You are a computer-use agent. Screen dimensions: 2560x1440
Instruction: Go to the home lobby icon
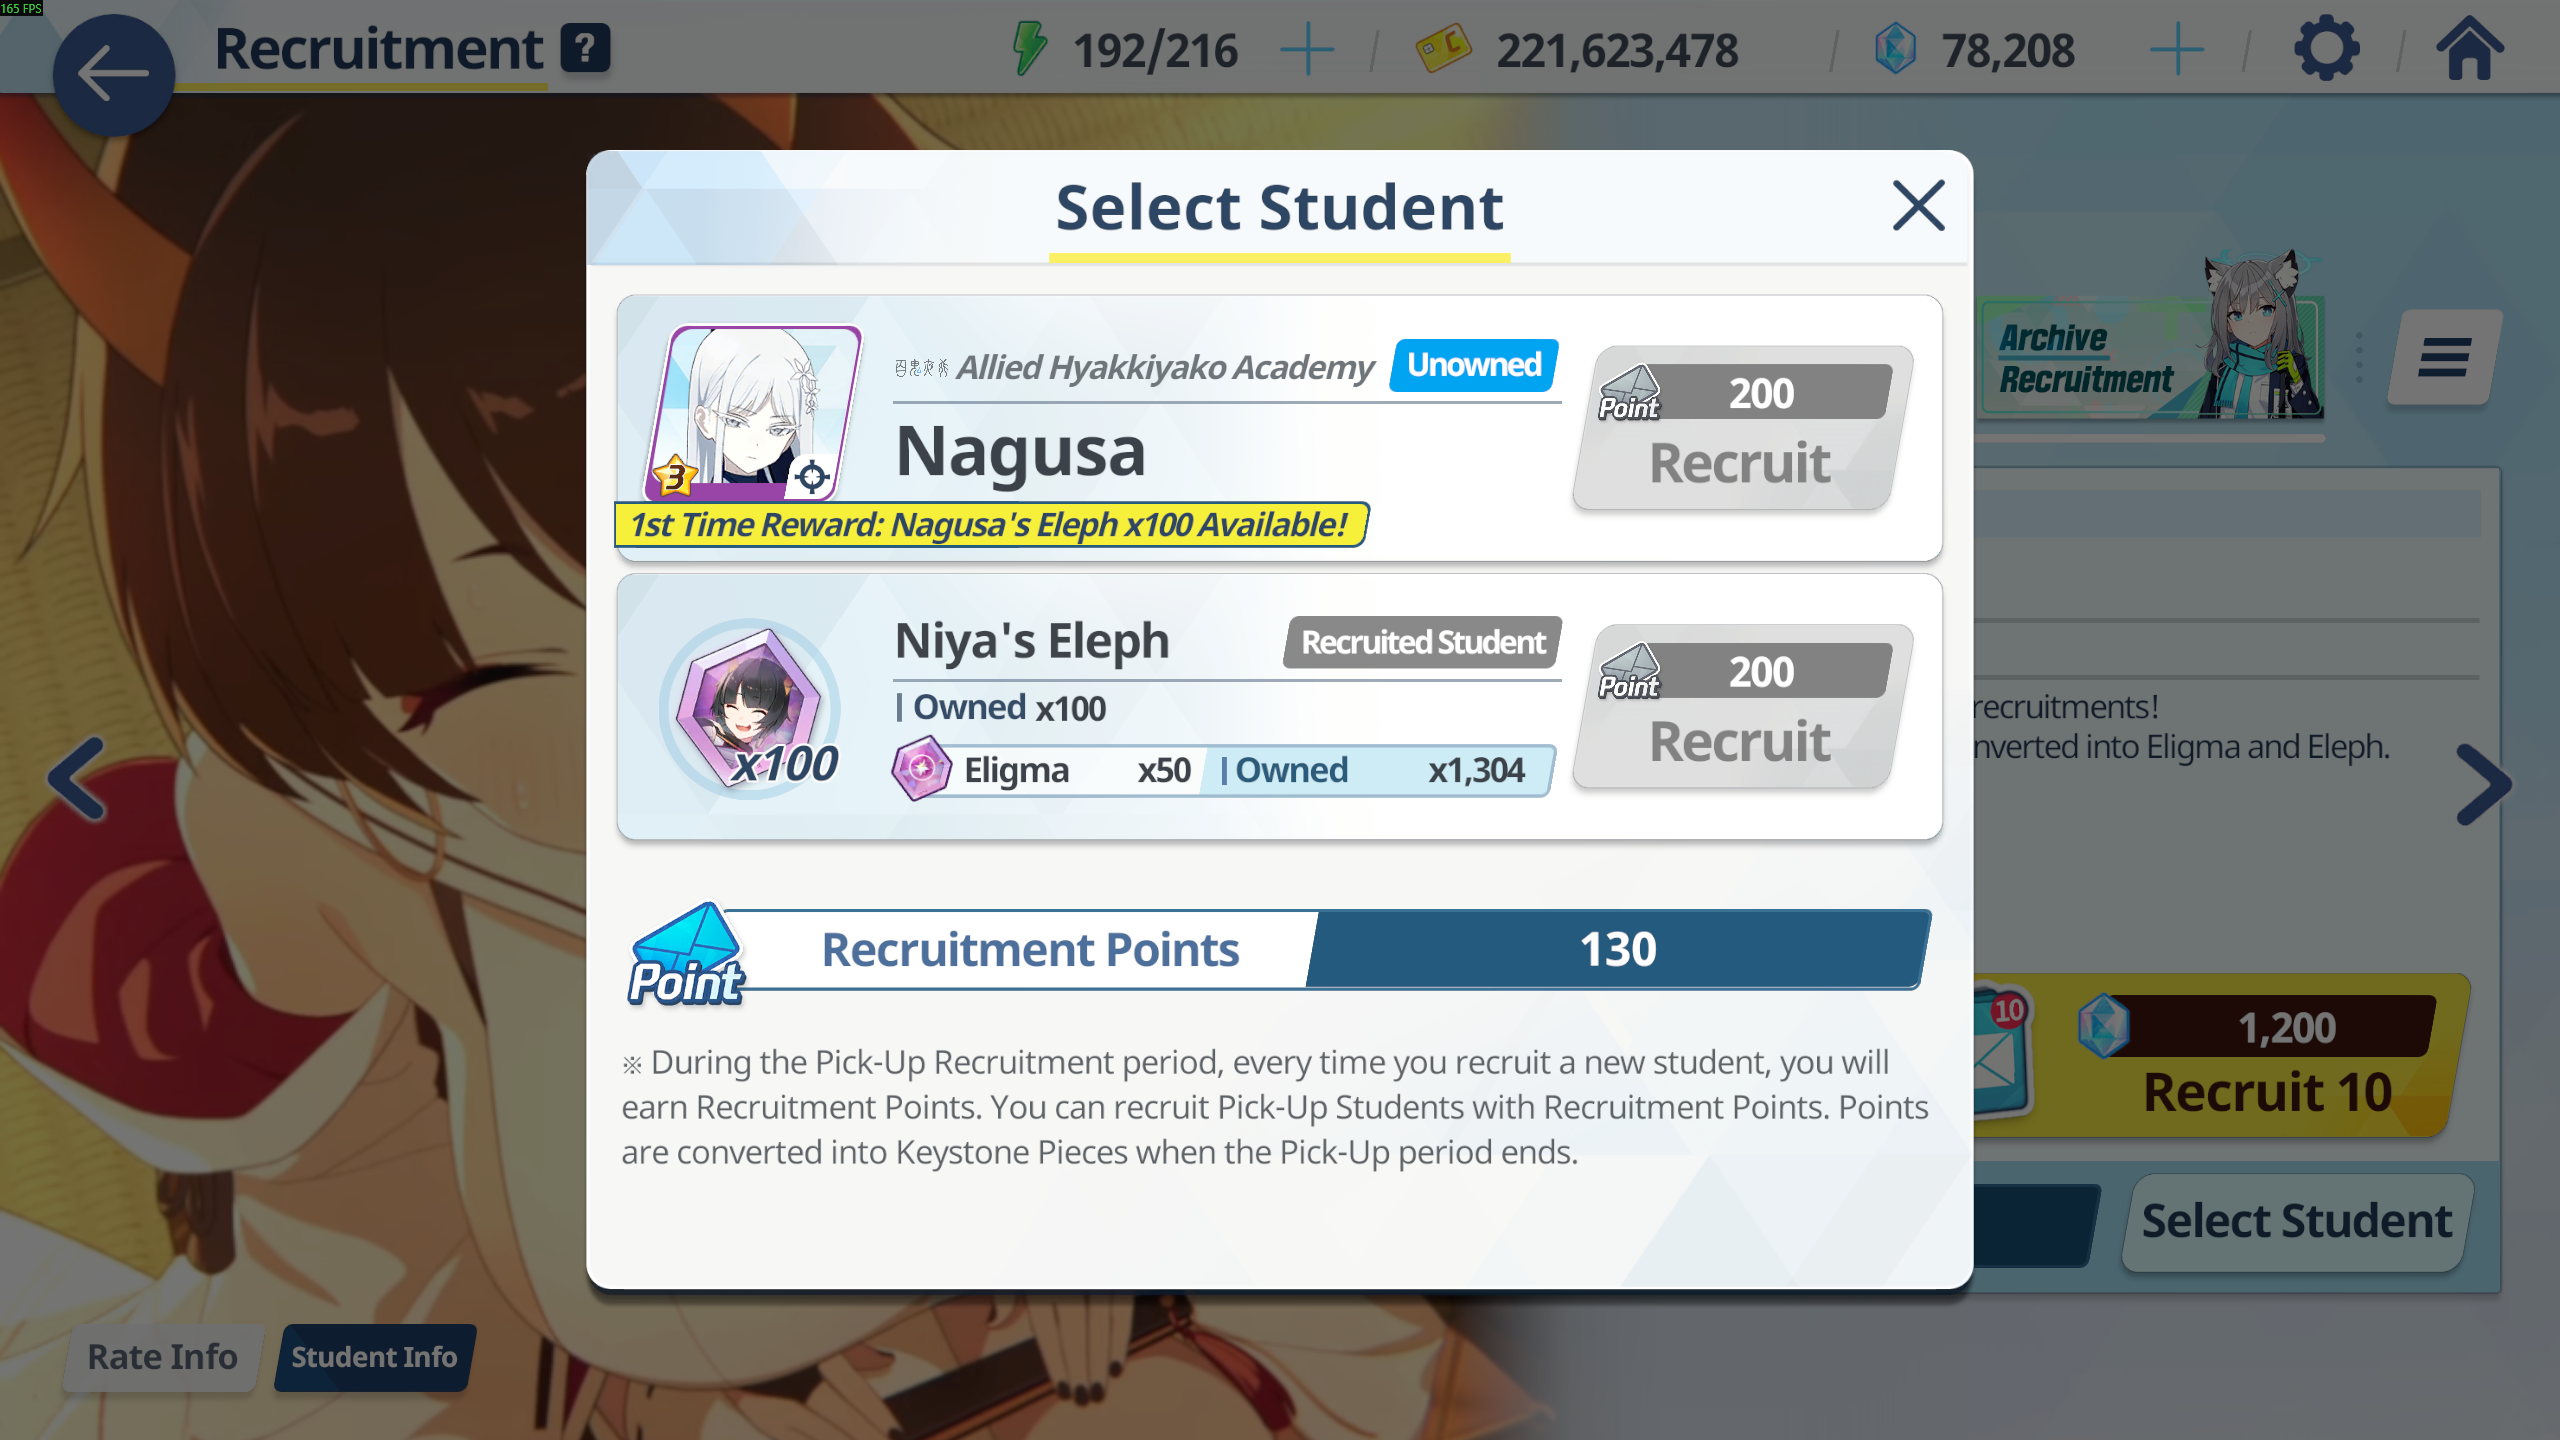(x=2469, y=48)
